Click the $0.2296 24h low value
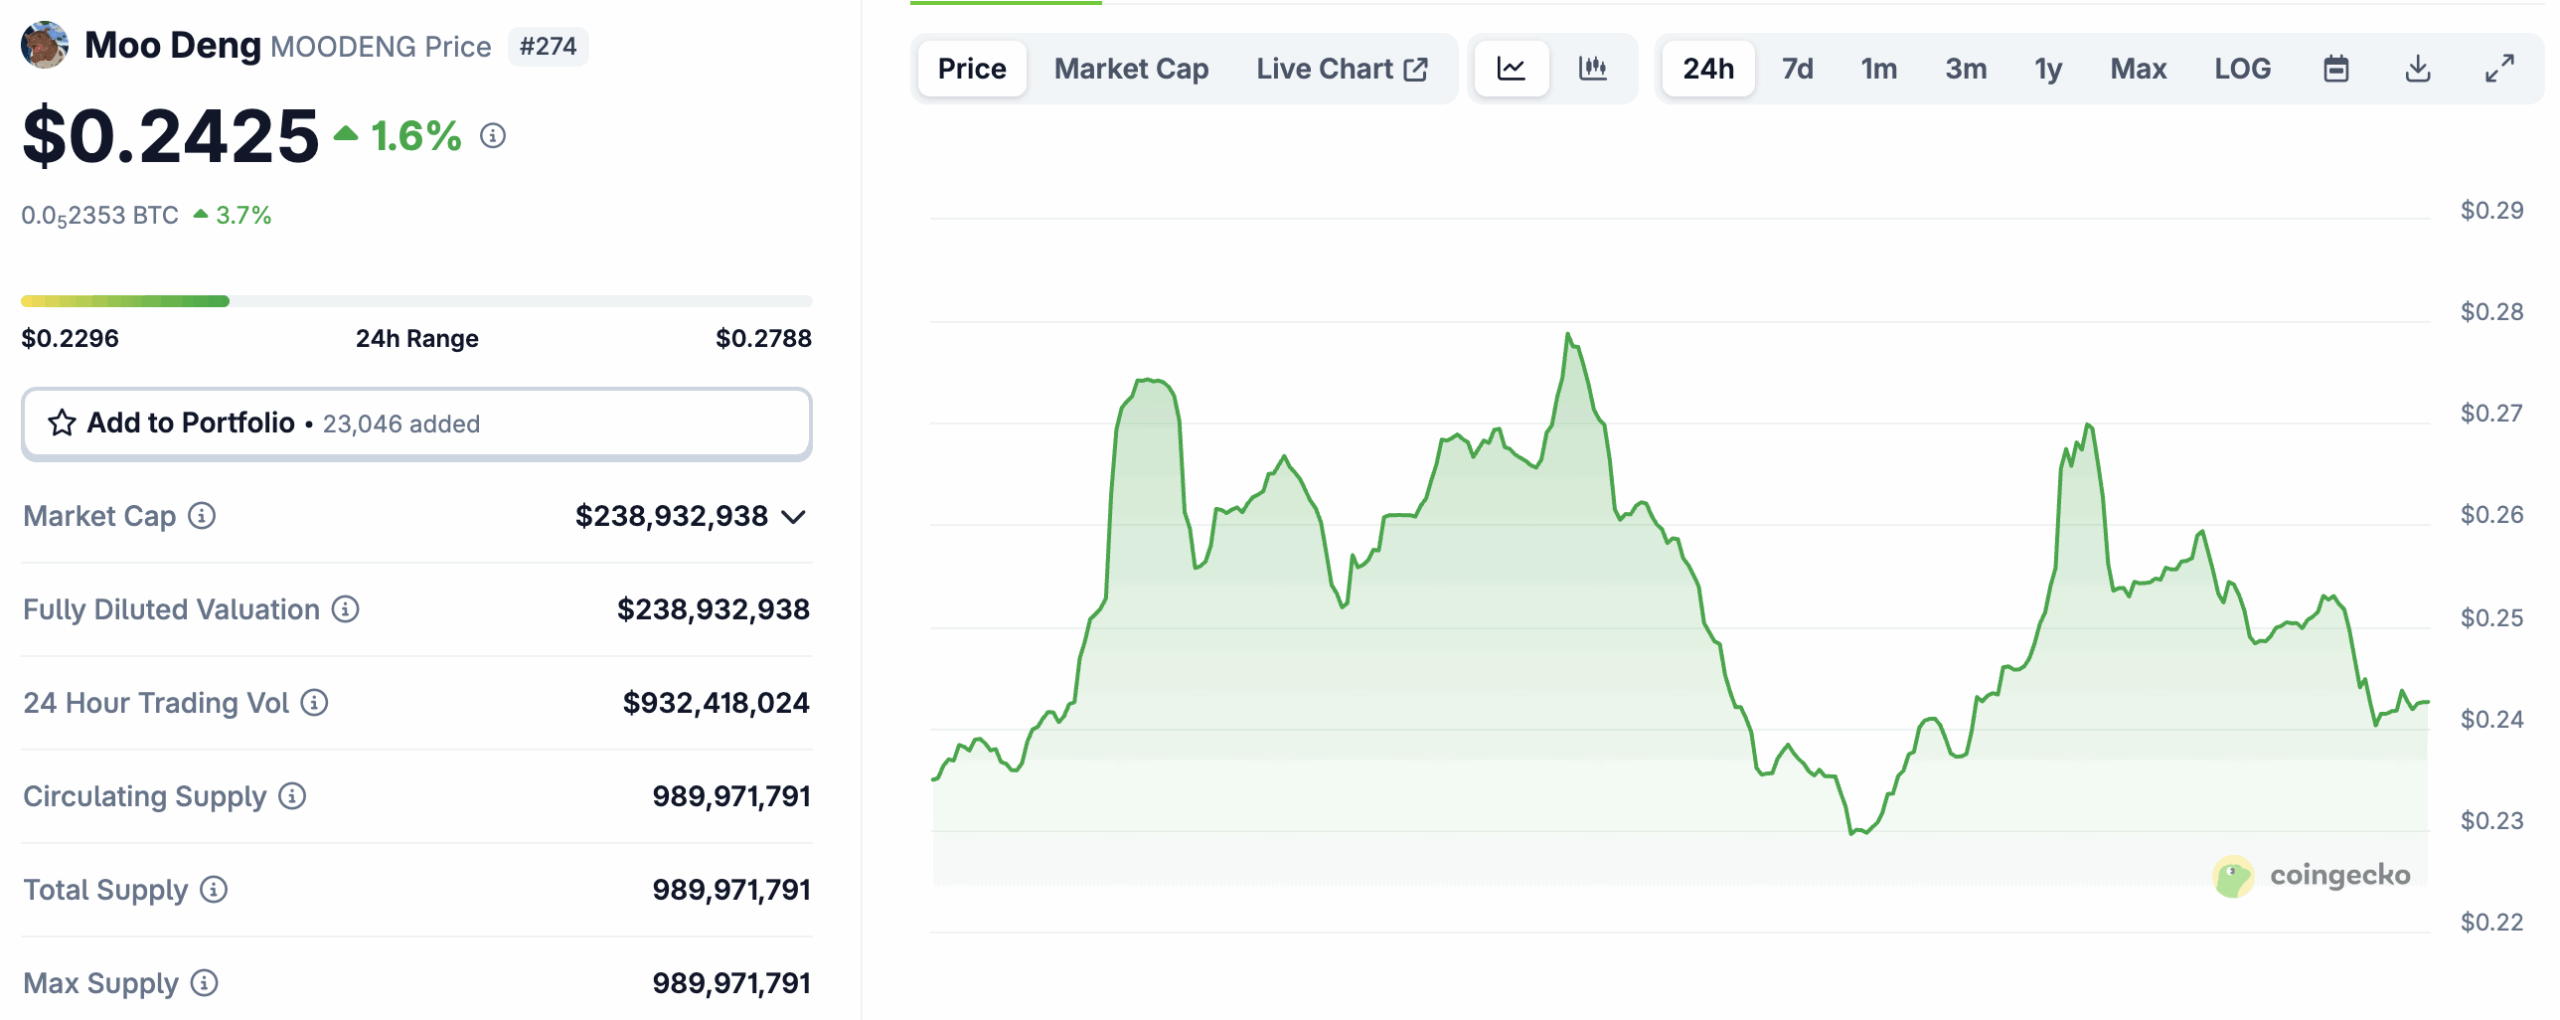 [x=70, y=338]
